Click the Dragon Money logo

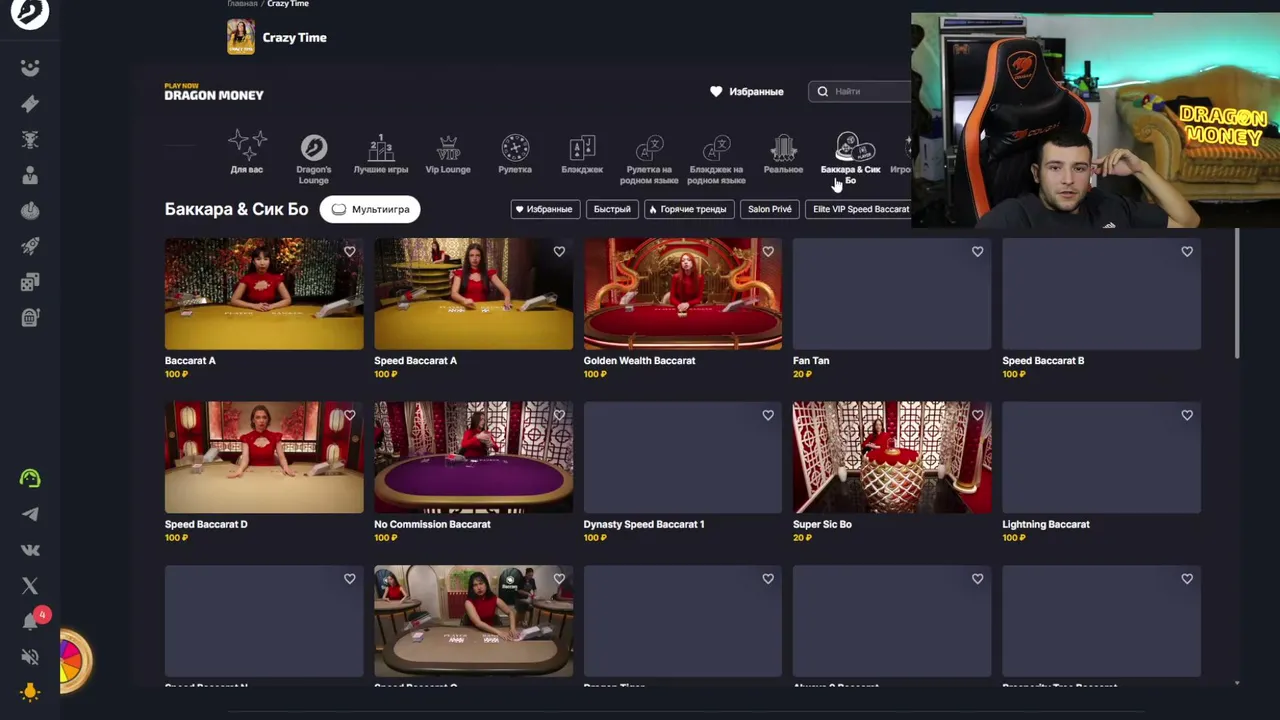click(214, 92)
